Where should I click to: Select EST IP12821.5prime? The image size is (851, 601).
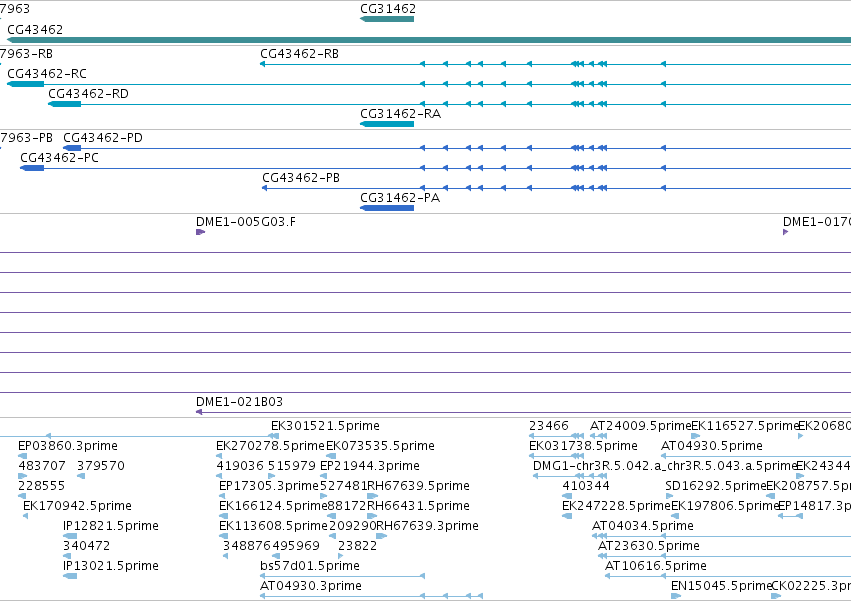click(111, 526)
